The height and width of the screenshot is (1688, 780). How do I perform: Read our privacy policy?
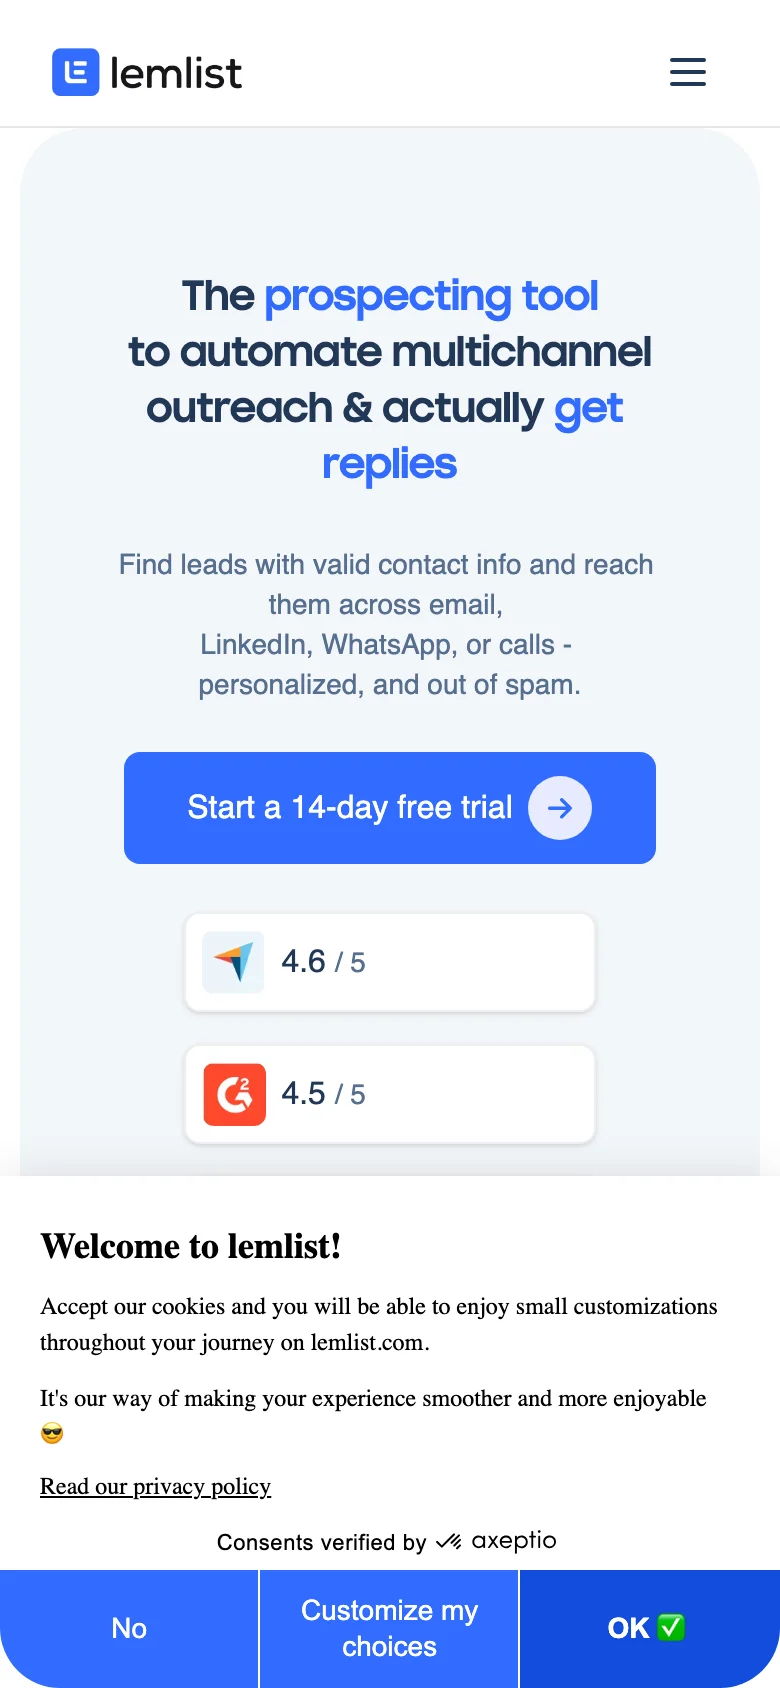click(x=154, y=1486)
